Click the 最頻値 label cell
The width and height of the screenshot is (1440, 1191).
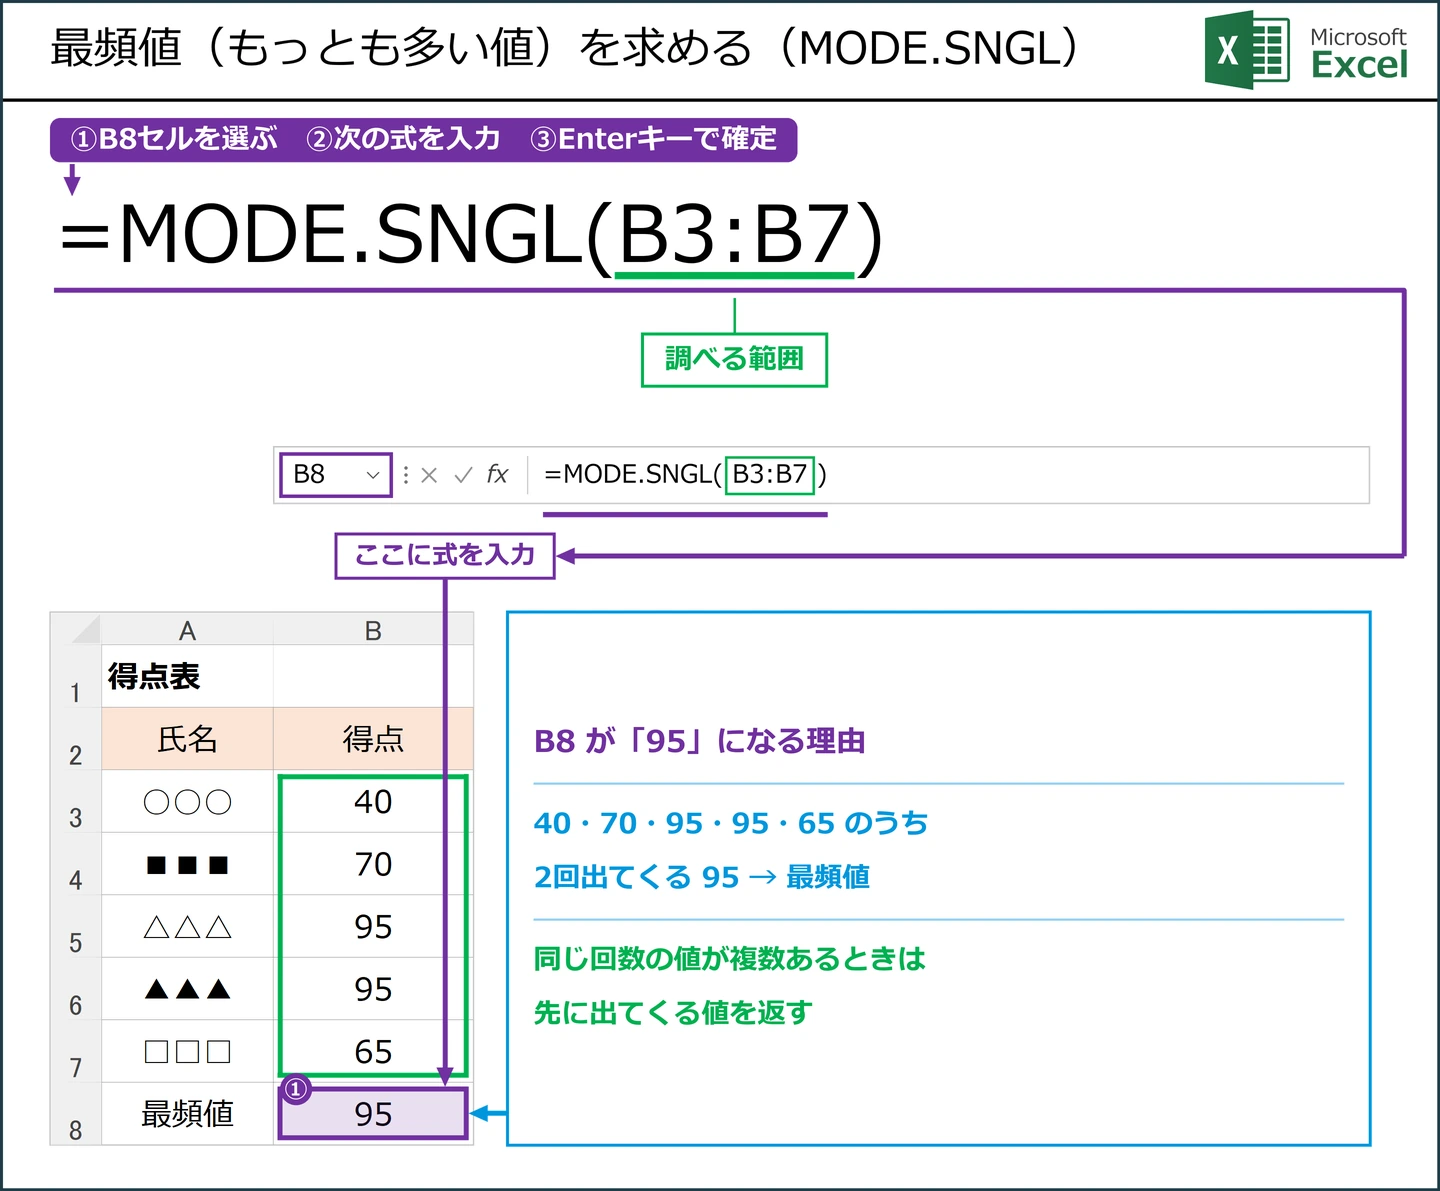(187, 1114)
